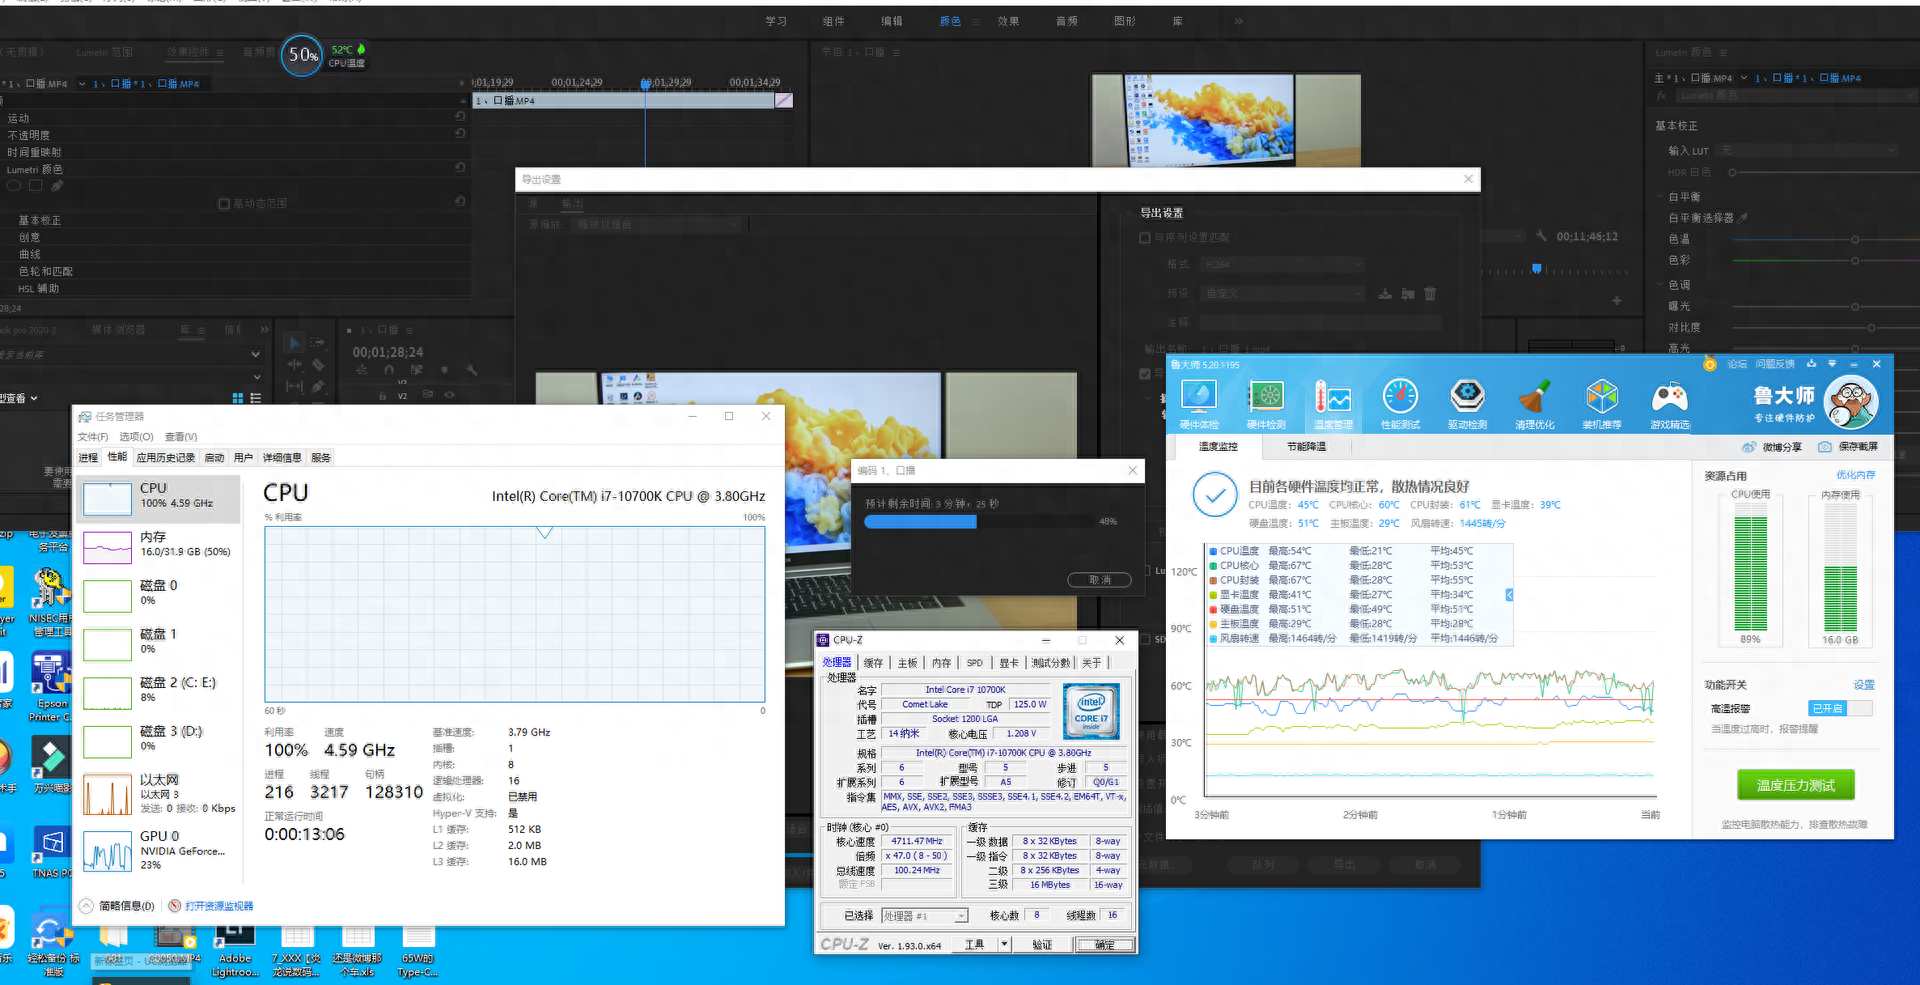This screenshot has height=985, width=1920.
Task: Open 文件(F) menu in Task Manager
Action: click(x=93, y=437)
